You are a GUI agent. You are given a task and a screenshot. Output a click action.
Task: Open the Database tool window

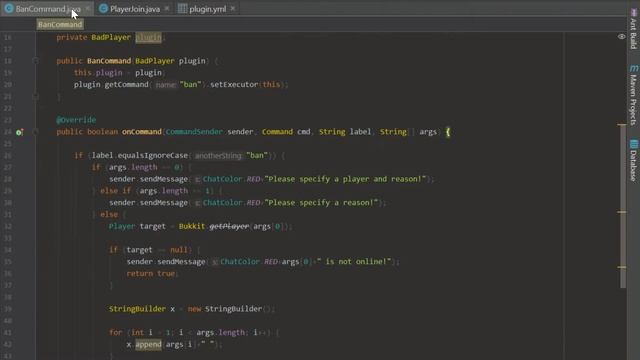633,160
